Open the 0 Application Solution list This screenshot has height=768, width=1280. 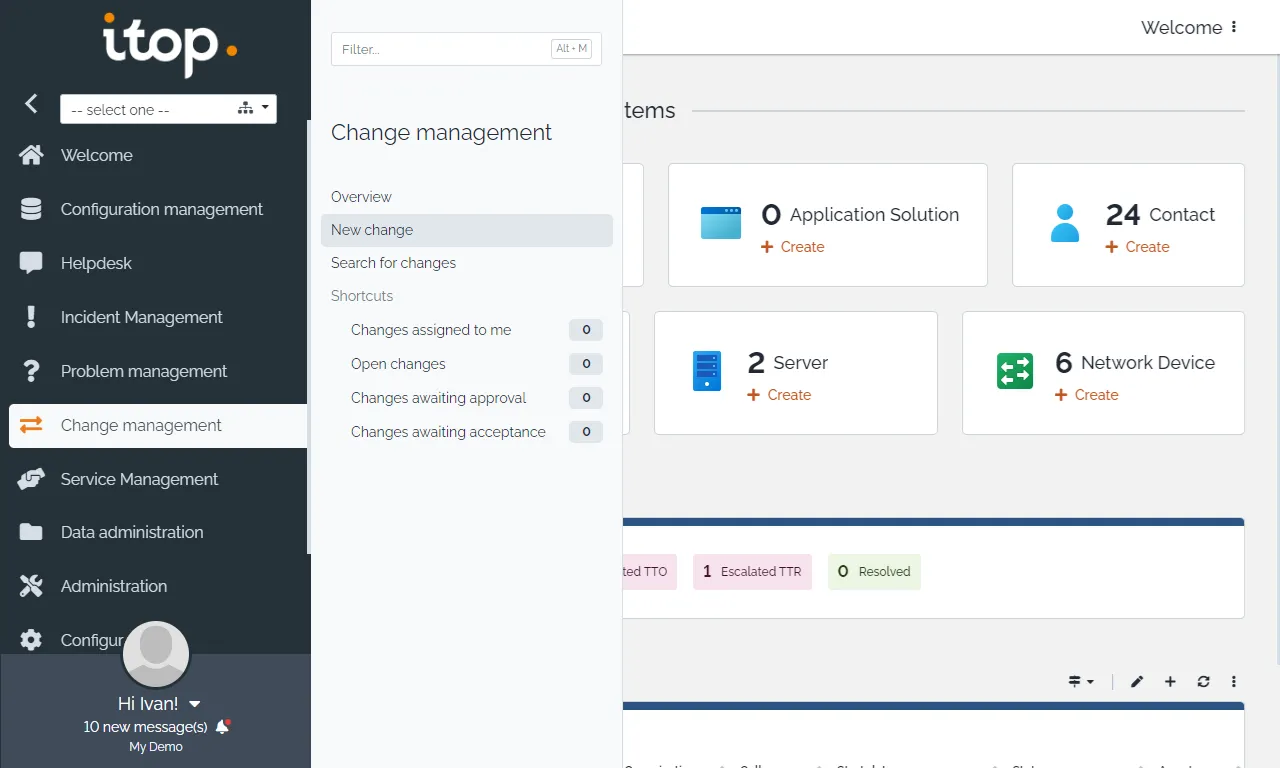click(x=860, y=214)
